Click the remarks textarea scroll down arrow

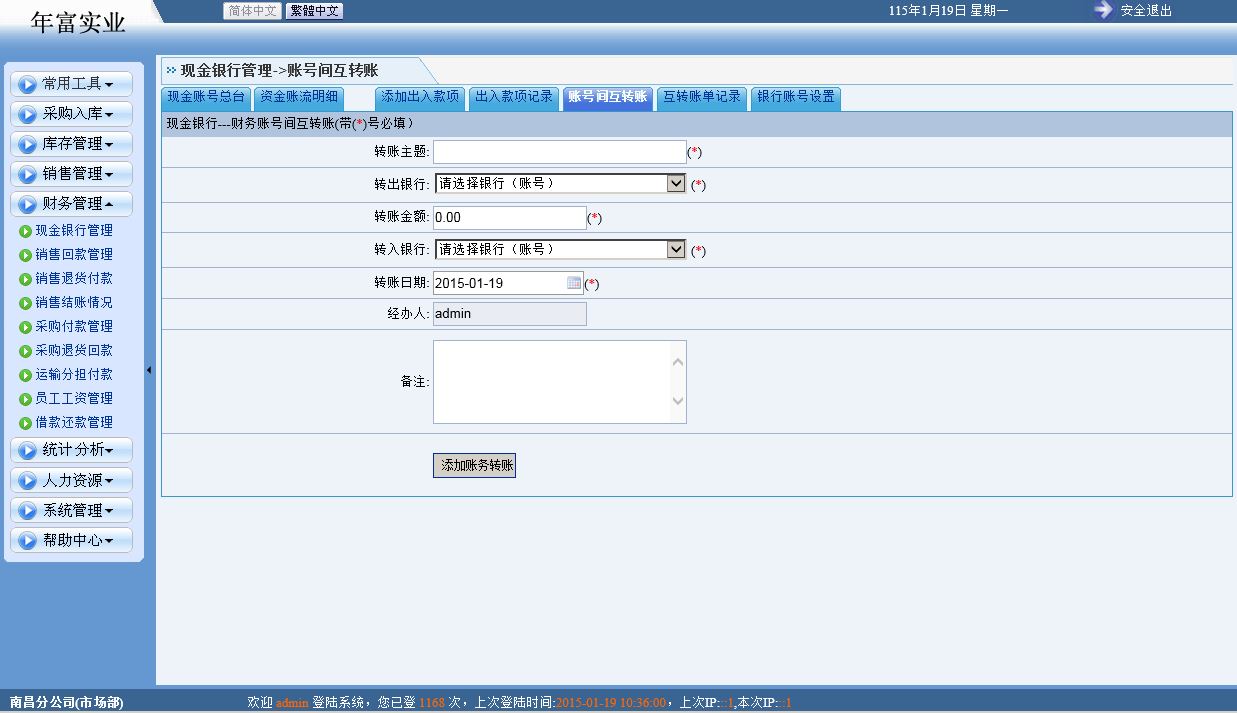pyautogui.click(x=678, y=402)
